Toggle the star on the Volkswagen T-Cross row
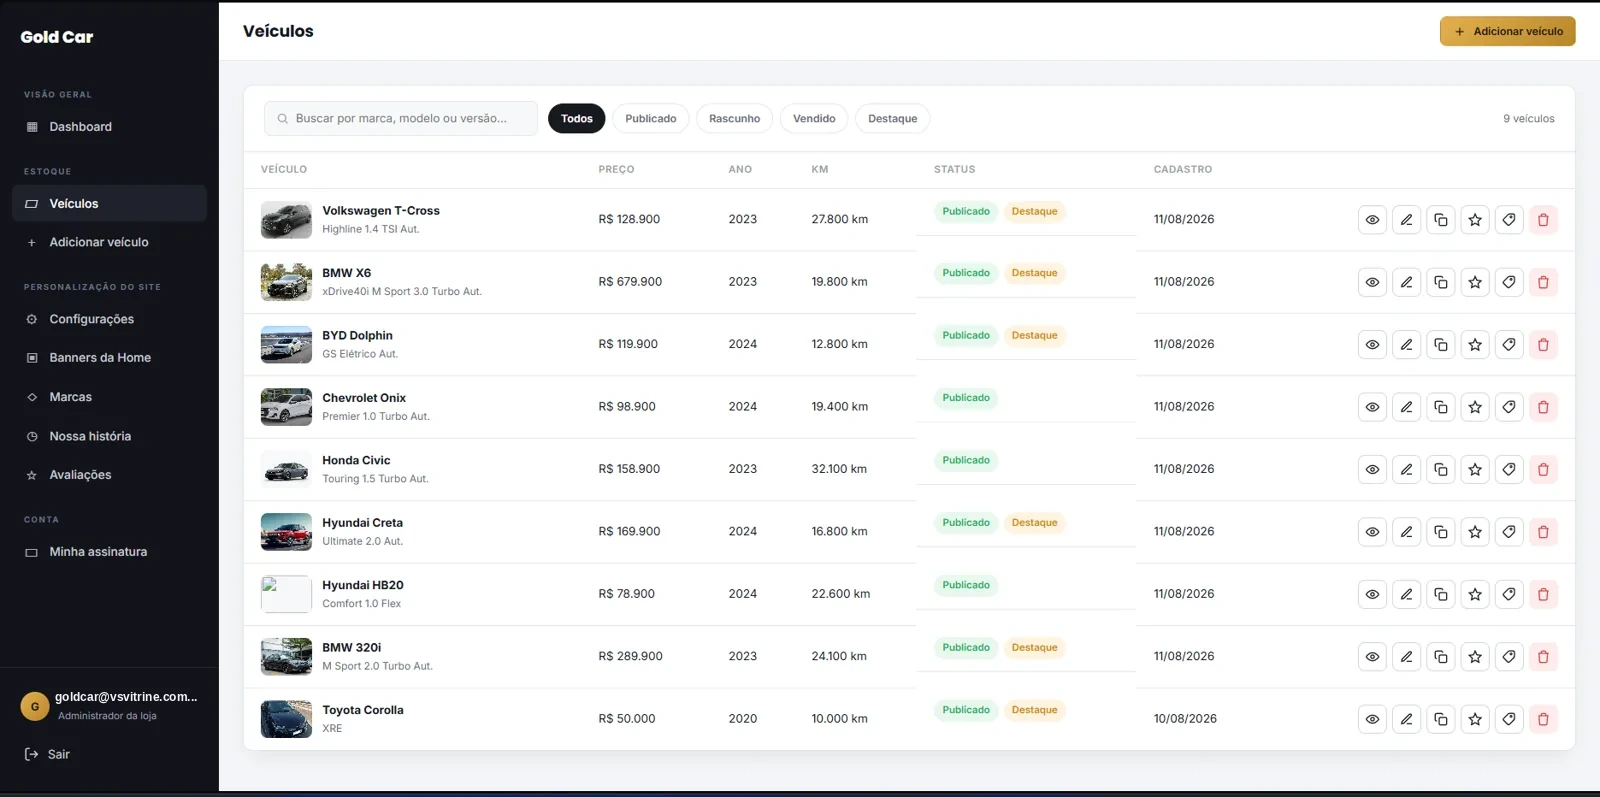 1475,220
